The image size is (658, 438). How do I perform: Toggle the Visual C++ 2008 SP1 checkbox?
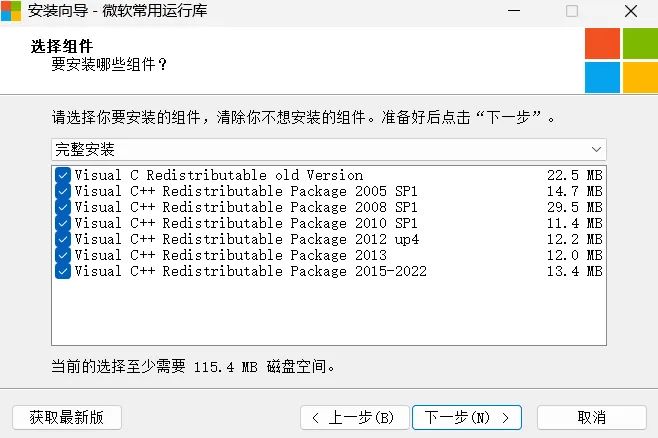point(63,207)
